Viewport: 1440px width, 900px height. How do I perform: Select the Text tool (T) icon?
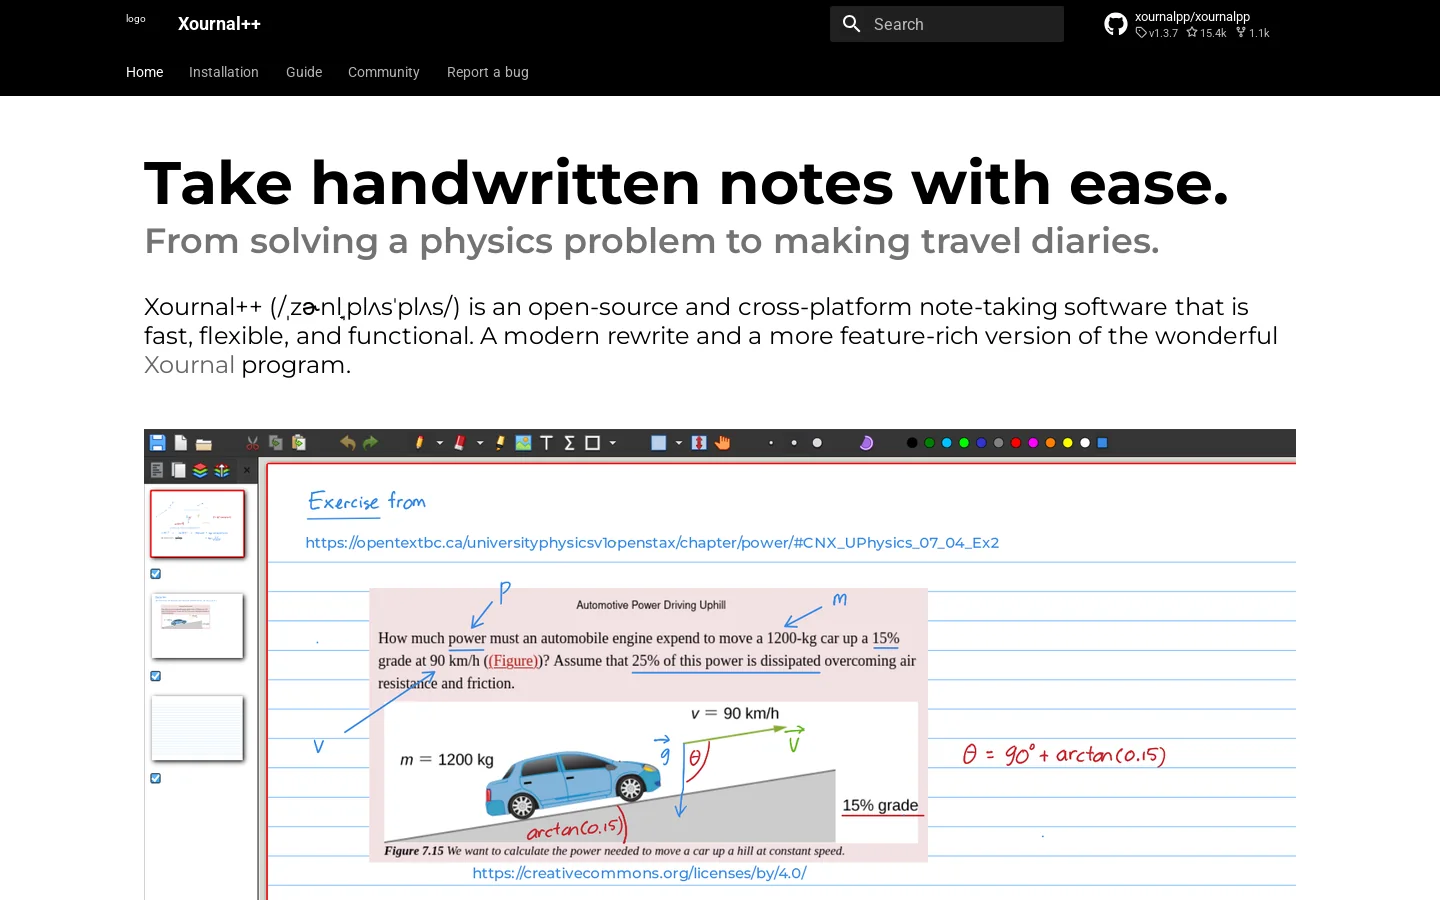tap(546, 443)
